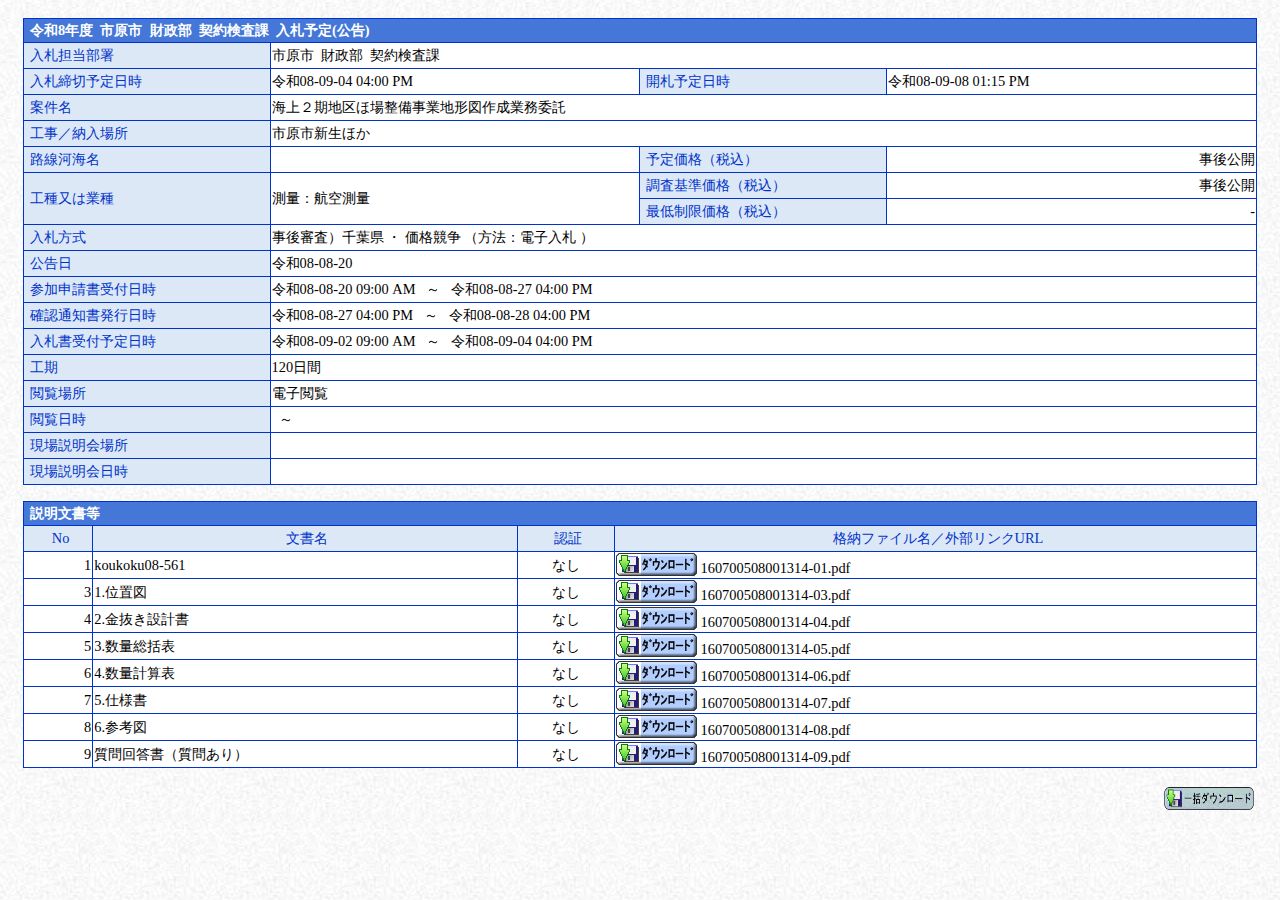Download the 5.仕様書 document

656,699
